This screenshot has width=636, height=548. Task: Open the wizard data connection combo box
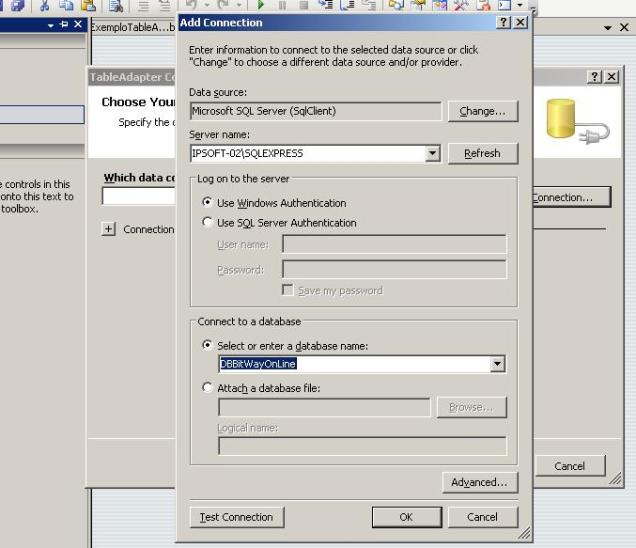click(x=139, y=196)
